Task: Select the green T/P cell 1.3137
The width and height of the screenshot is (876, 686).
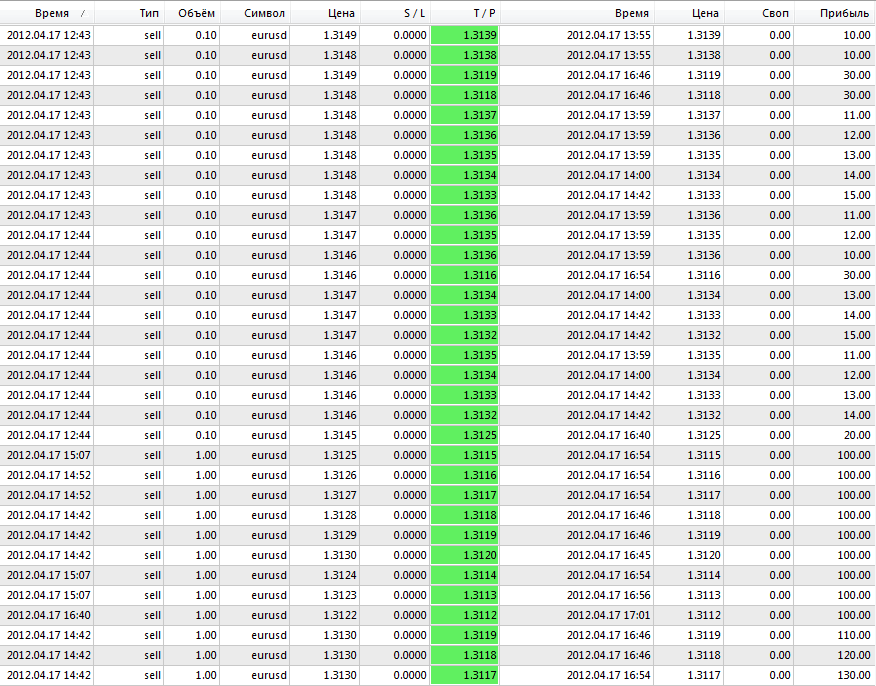Action: (464, 115)
